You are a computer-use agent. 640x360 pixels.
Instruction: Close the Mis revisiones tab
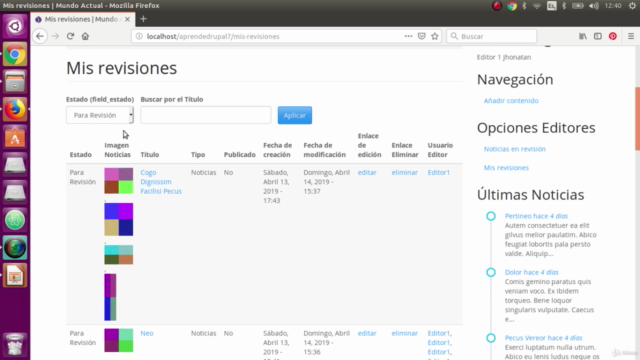point(127,19)
